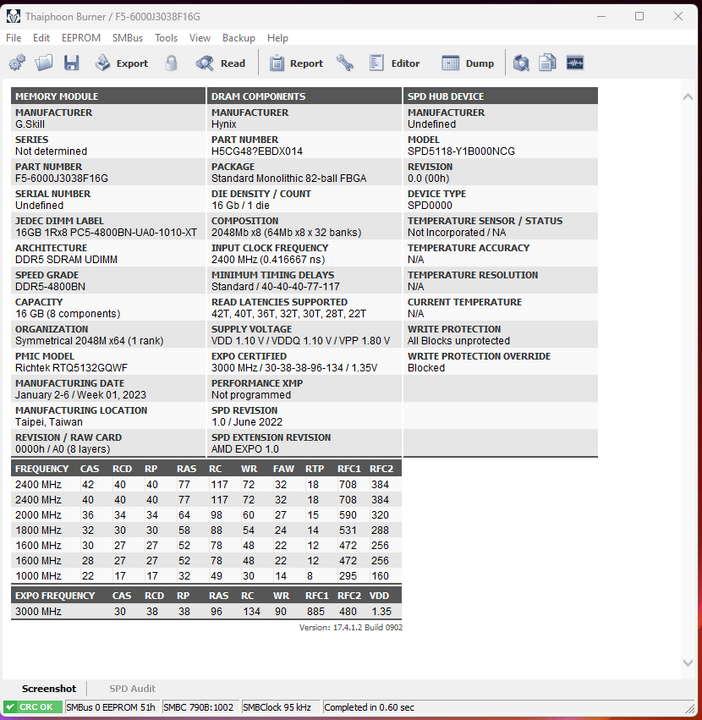Open the SMBus menu
This screenshot has width=702, height=720.
[128, 38]
